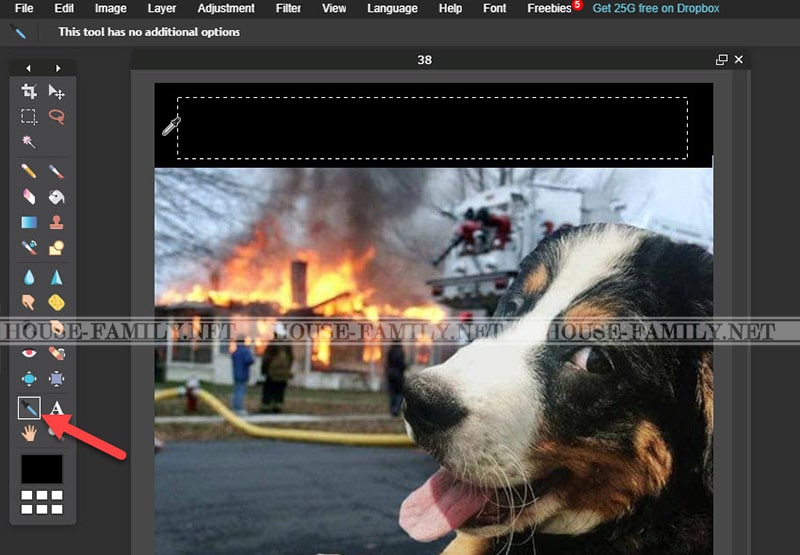This screenshot has height=555, width=800.
Task: Open the File menu
Action: 24,8
